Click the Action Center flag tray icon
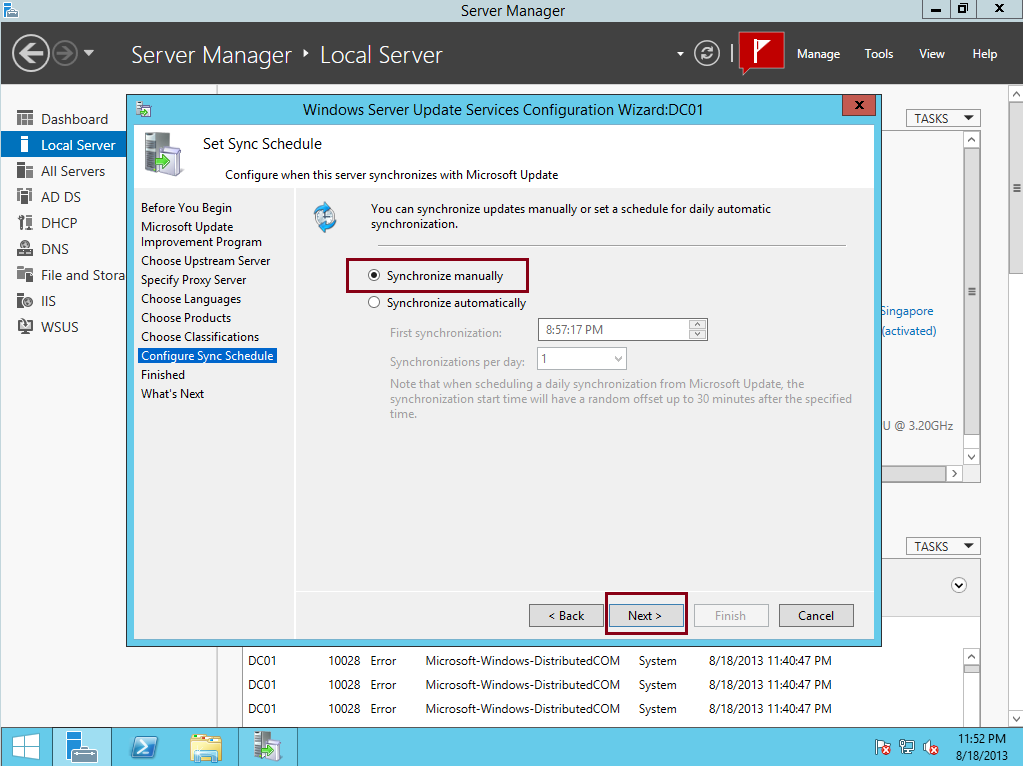 click(x=882, y=747)
